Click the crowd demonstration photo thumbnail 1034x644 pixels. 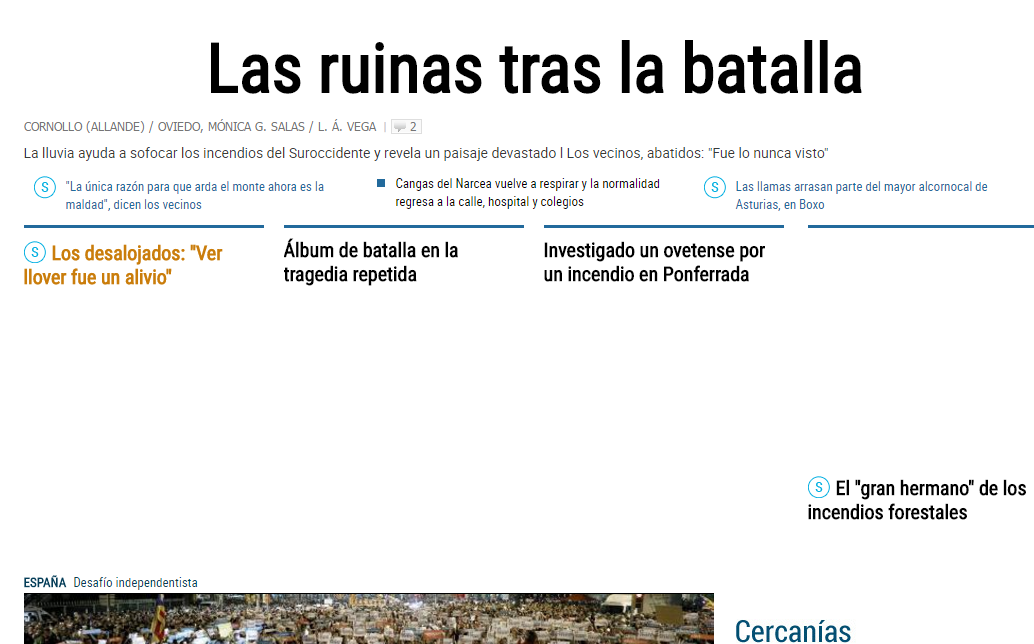(x=368, y=619)
